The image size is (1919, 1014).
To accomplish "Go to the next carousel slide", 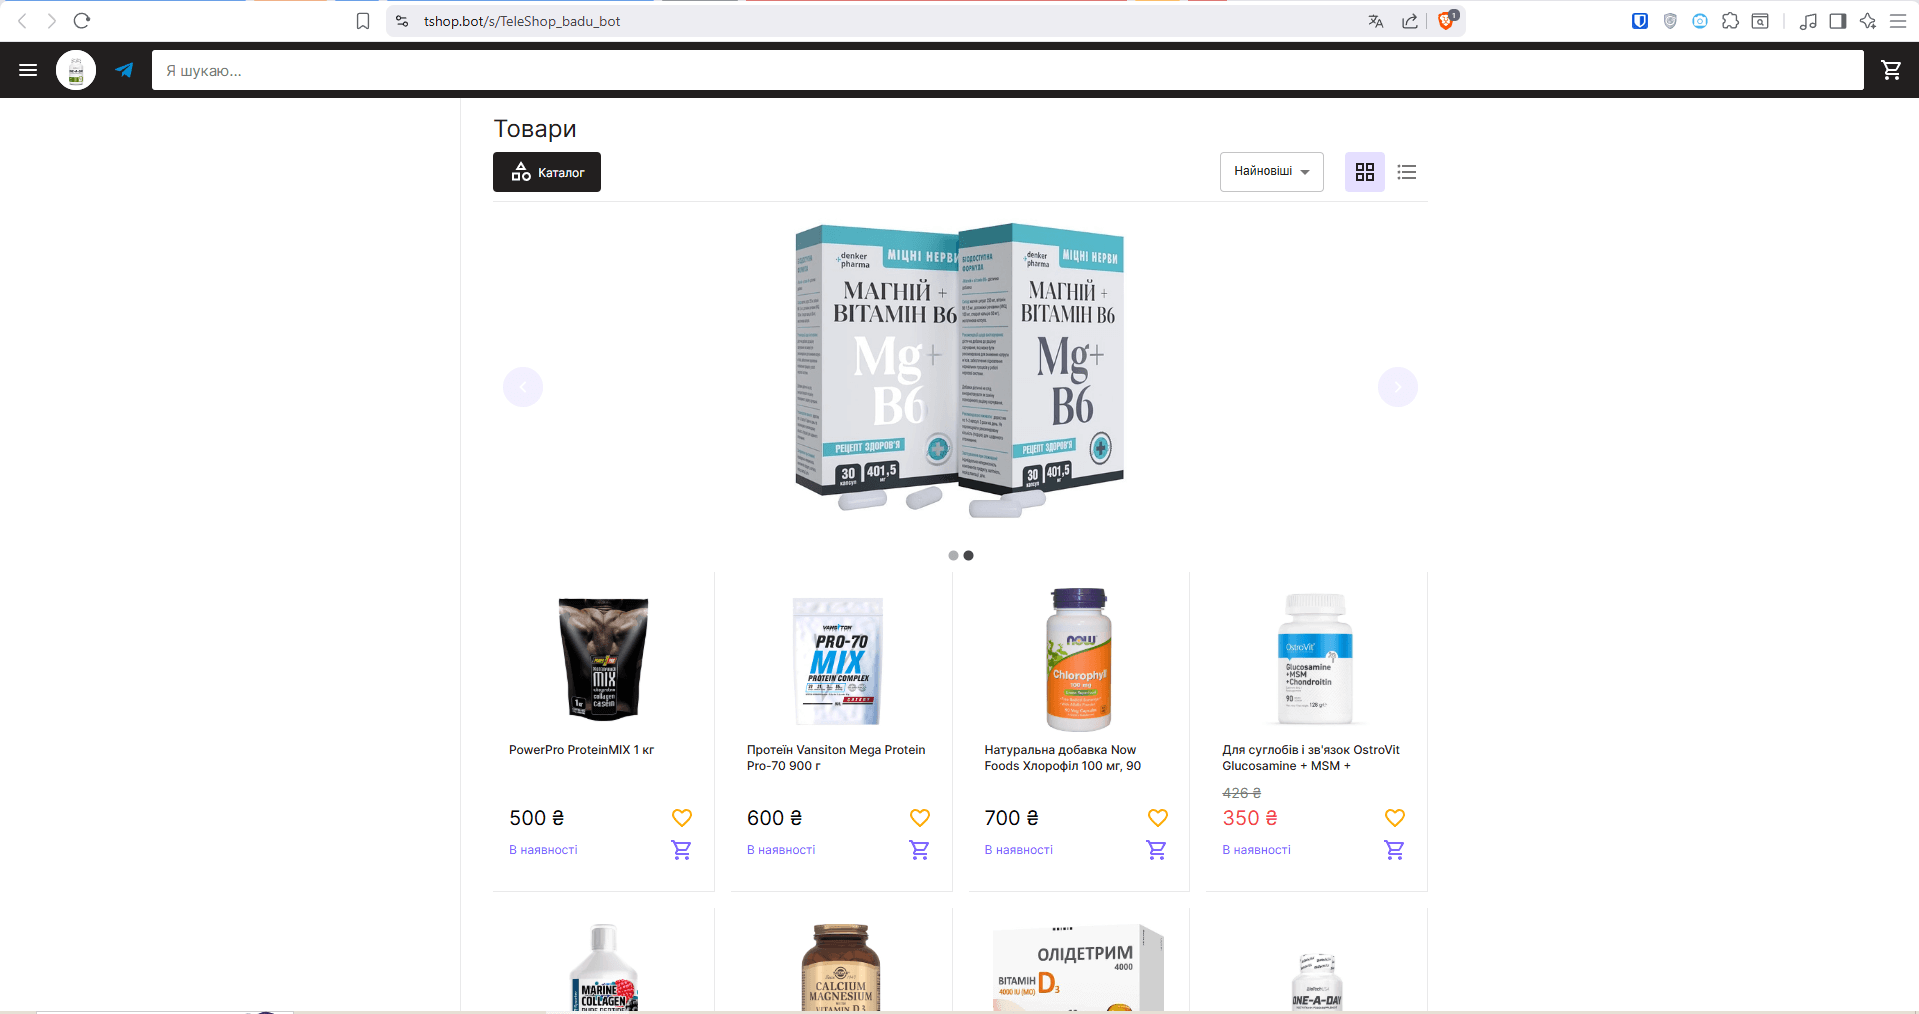I will (1398, 387).
